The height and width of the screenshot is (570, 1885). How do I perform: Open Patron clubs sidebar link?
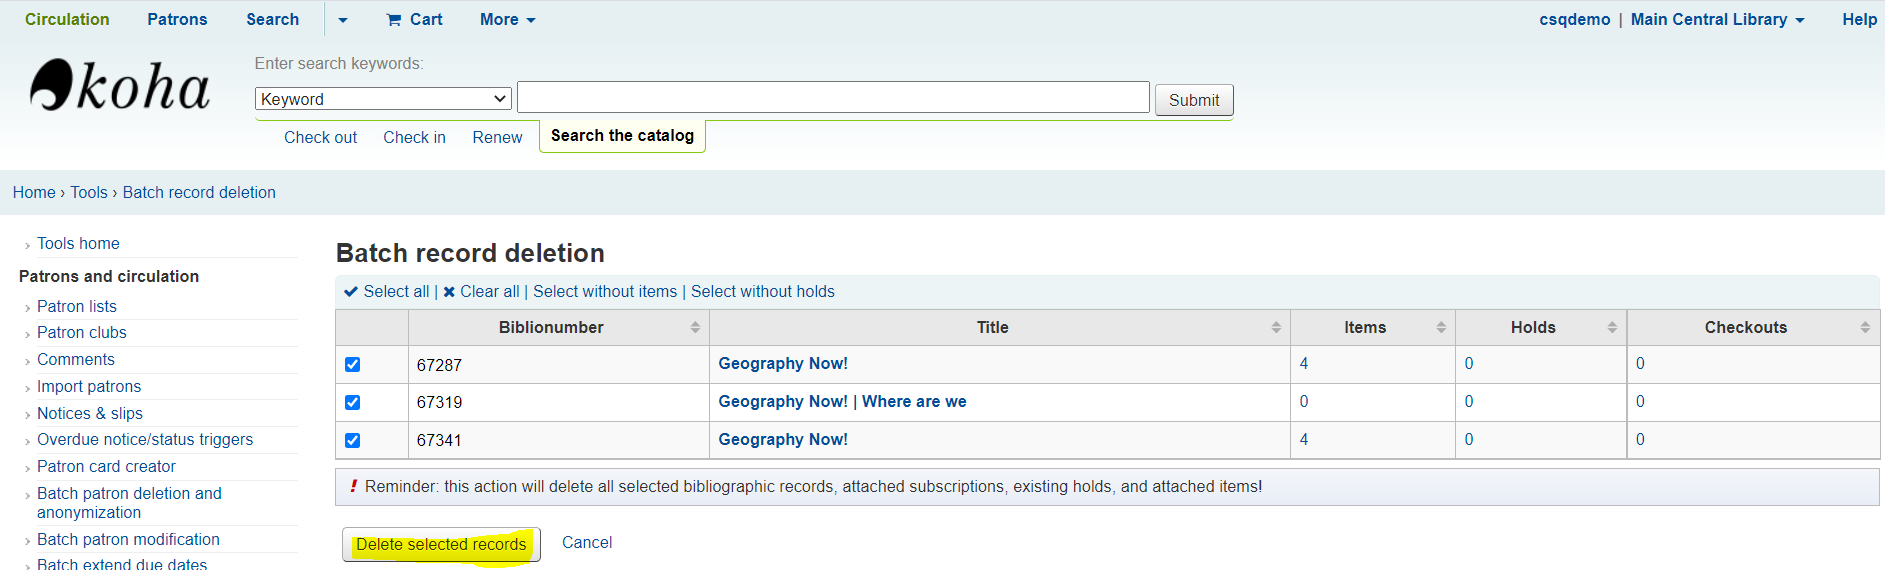pos(82,332)
